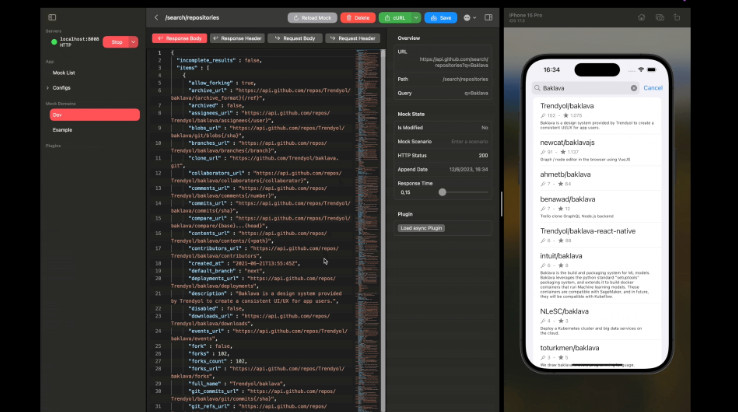Click the URL value in Overview
The width and height of the screenshot is (738, 412).
[x=454, y=62]
